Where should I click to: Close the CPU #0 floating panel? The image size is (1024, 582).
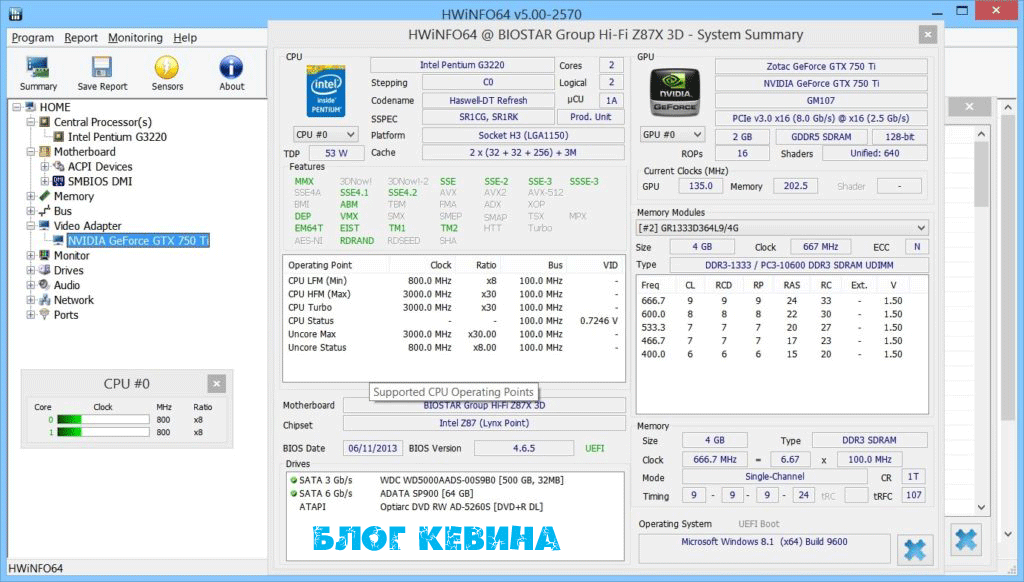(x=217, y=384)
